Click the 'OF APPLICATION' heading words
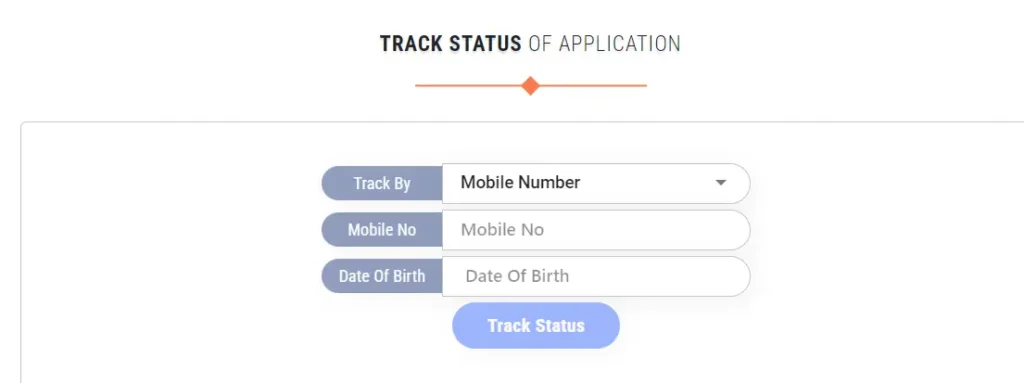 coord(604,44)
